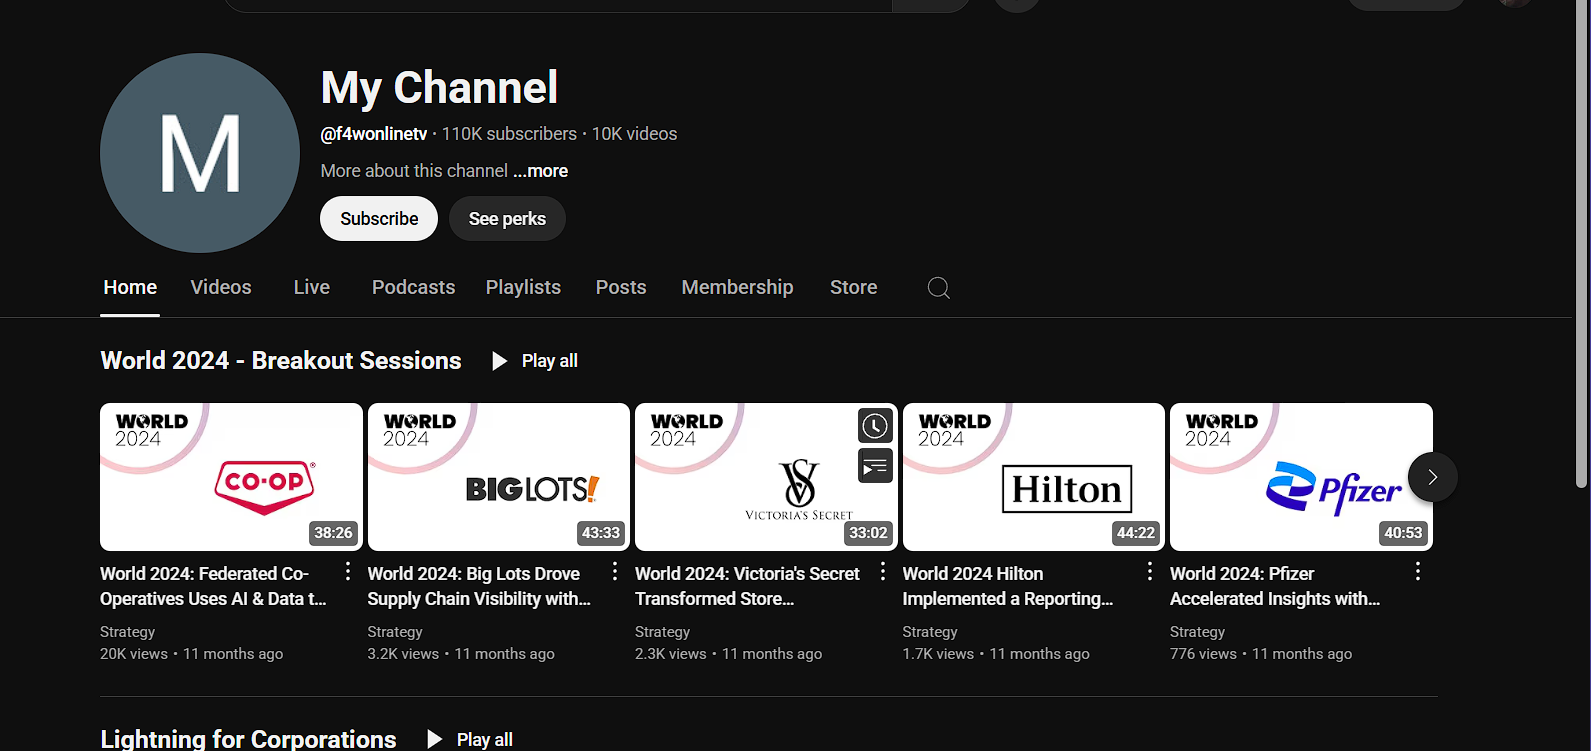
Task: Click Strategy label under the Co-Operatives video
Action: coord(128,632)
